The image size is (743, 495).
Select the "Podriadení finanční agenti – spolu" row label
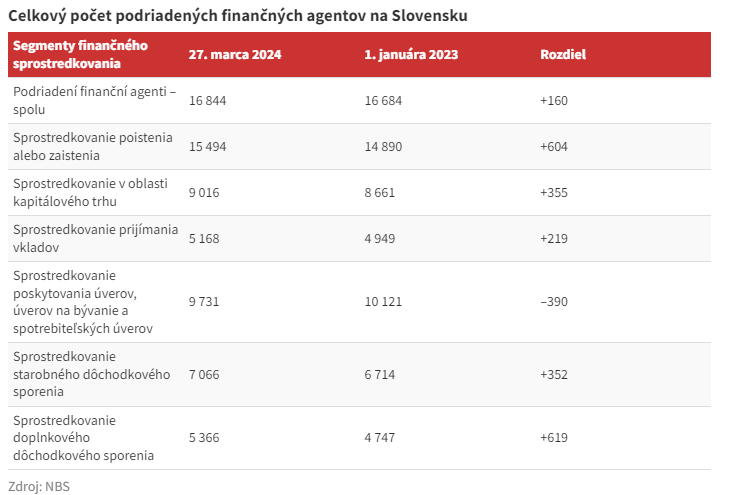[x=94, y=100]
